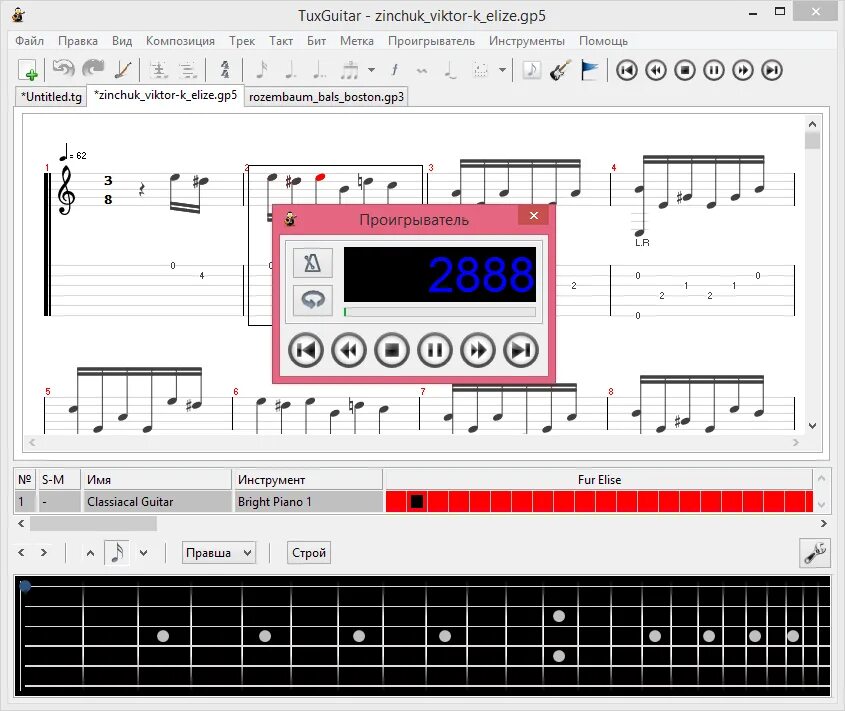Pause playback in player dialog

[x=435, y=350]
